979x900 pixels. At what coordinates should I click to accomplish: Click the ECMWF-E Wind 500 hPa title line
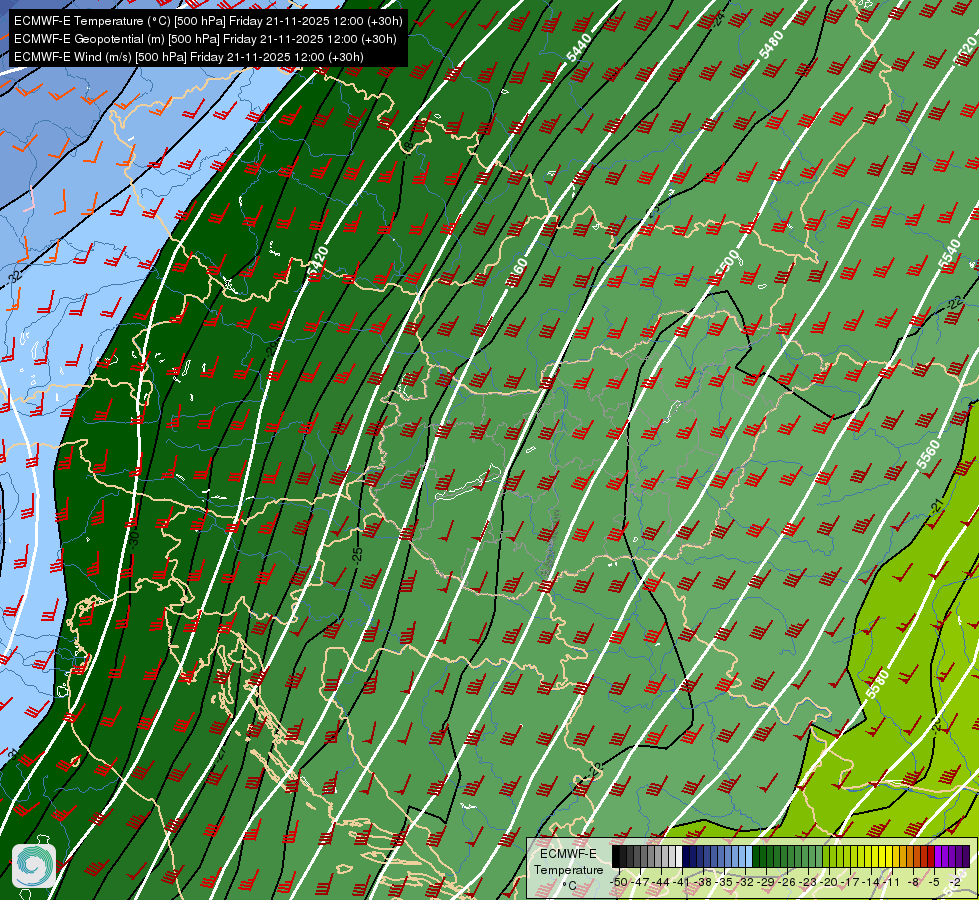(189, 57)
